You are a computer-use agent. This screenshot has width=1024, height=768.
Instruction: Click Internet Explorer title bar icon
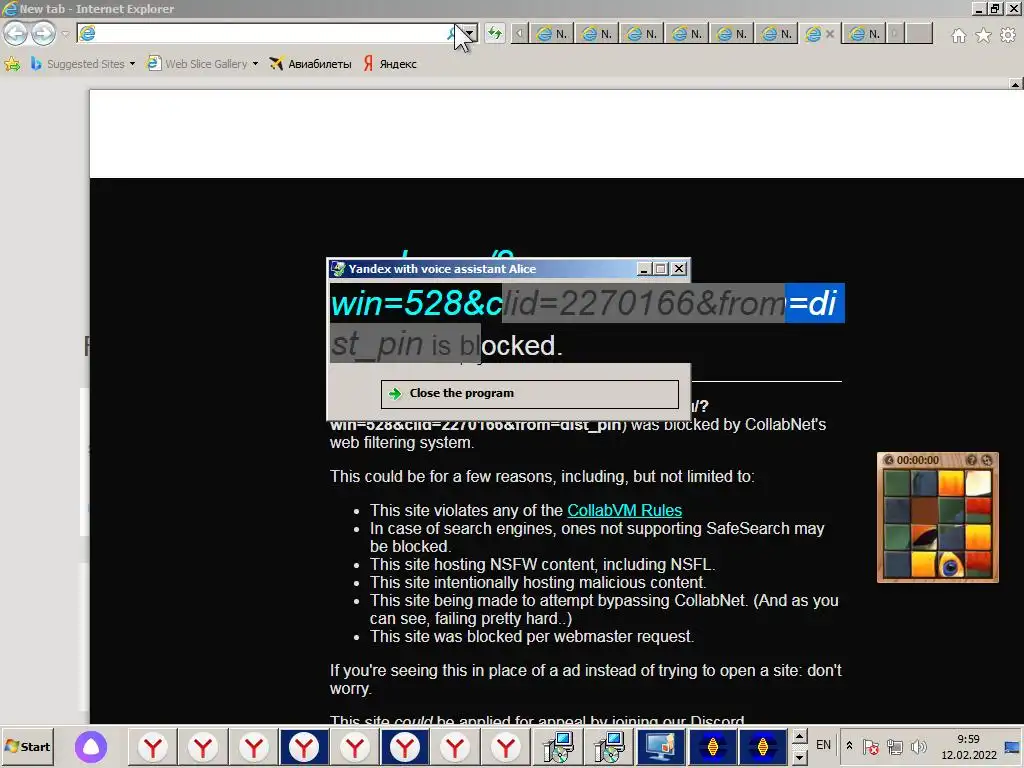tap(10, 8)
